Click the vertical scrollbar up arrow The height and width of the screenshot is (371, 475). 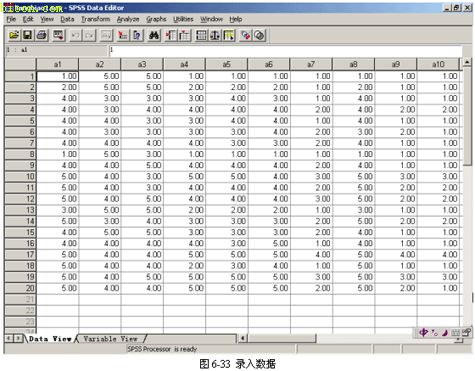pos(467,62)
